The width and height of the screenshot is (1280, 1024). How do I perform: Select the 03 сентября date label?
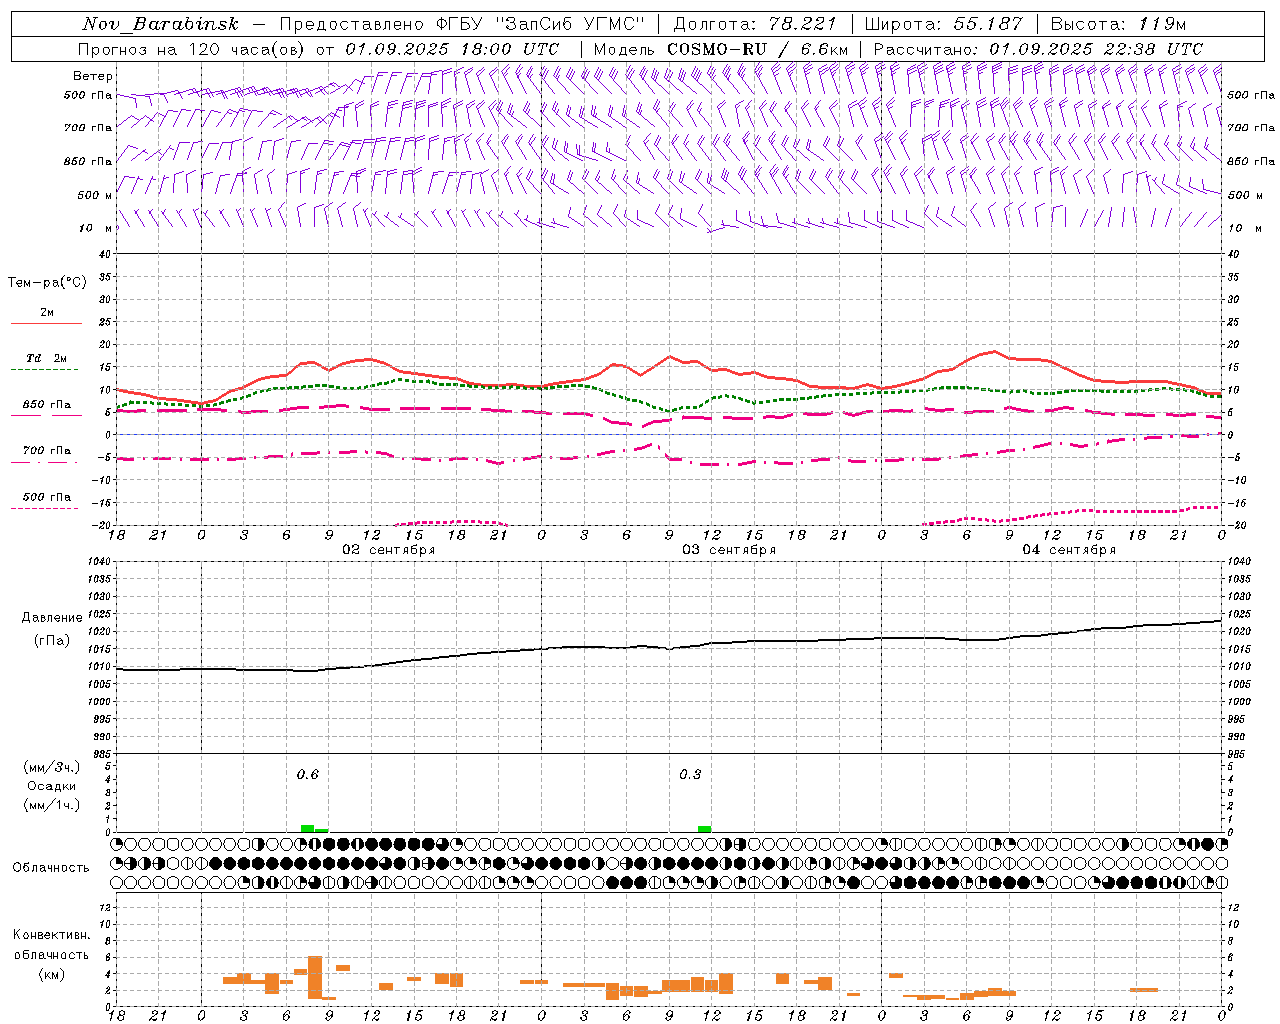coord(729,550)
